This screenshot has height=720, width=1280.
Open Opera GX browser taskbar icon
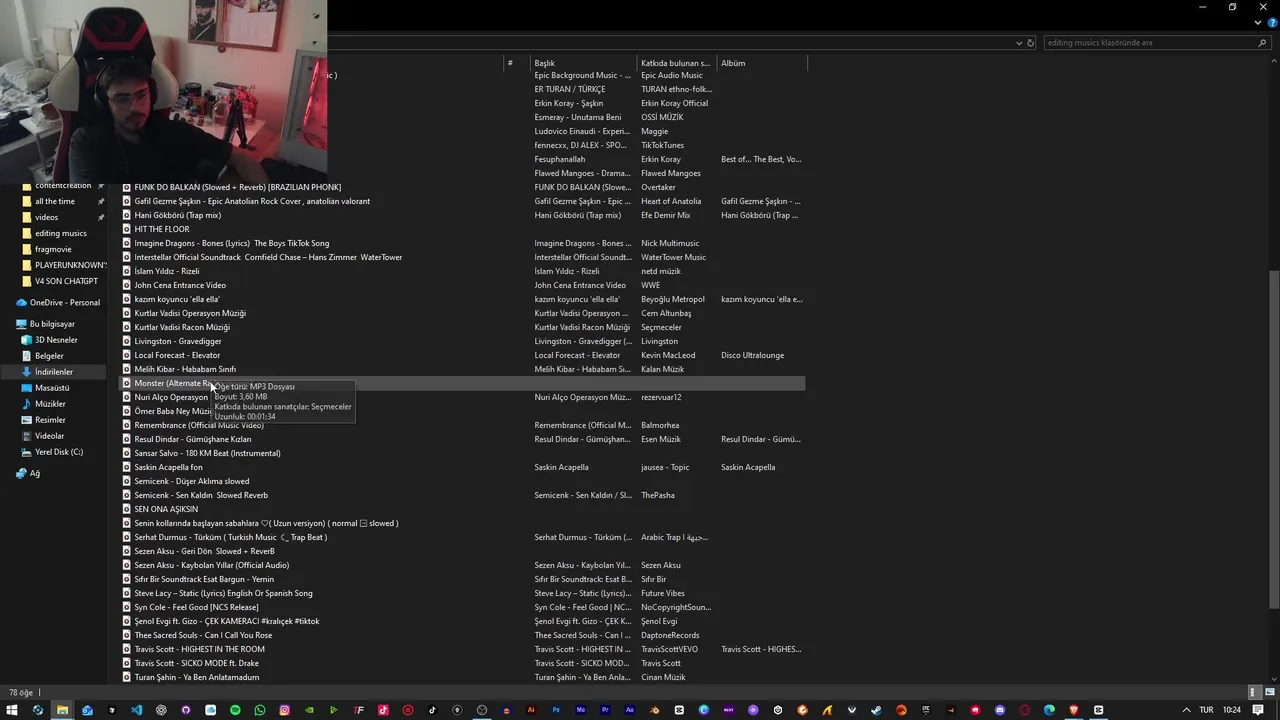[1024, 710]
